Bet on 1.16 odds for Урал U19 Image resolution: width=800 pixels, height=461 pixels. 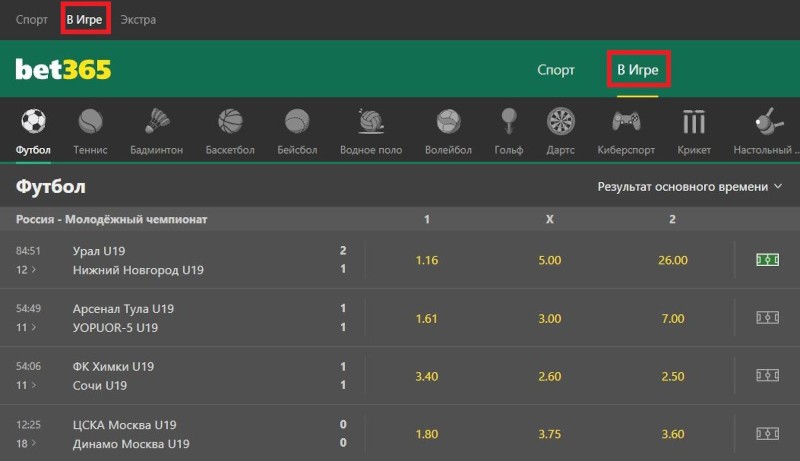click(x=427, y=260)
